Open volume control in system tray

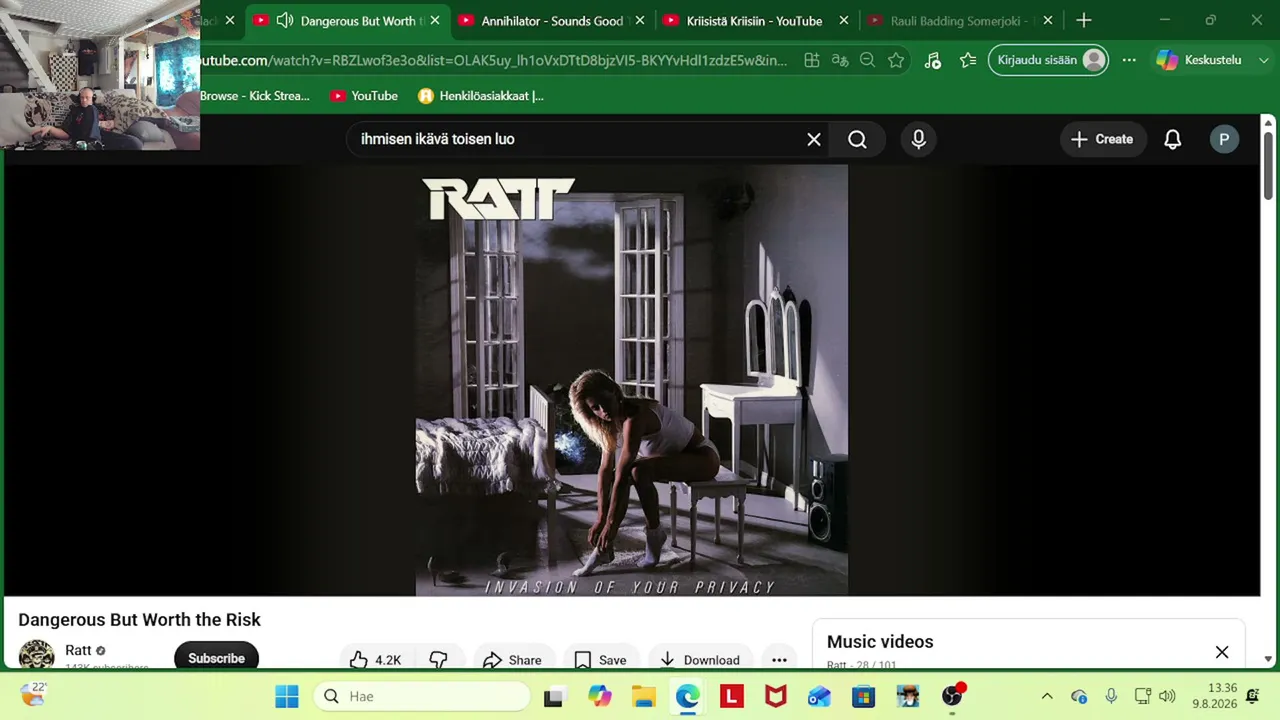(x=1167, y=696)
